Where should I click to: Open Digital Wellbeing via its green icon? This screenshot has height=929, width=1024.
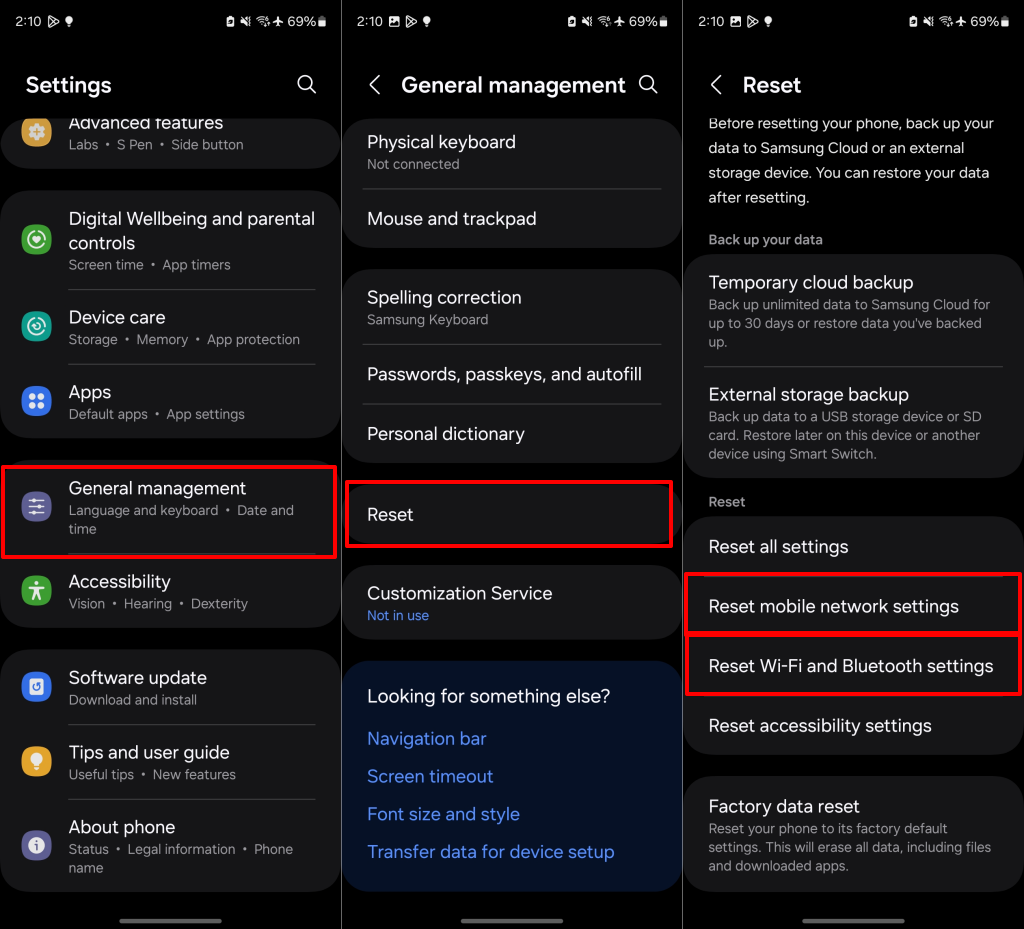(x=35, y=240)
